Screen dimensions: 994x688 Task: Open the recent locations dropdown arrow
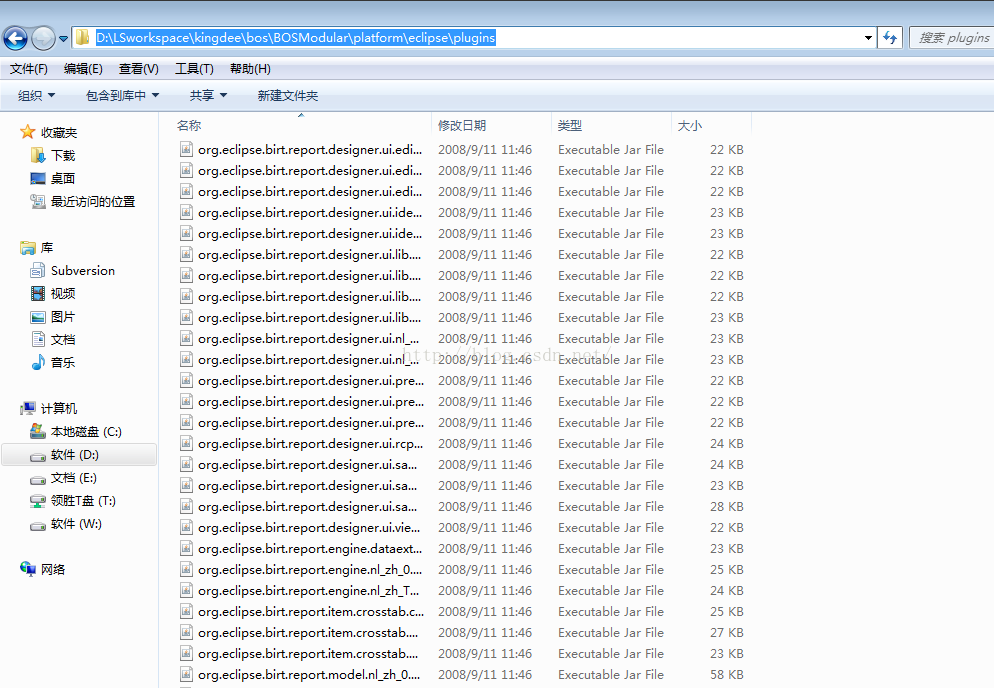click(63, 39)
